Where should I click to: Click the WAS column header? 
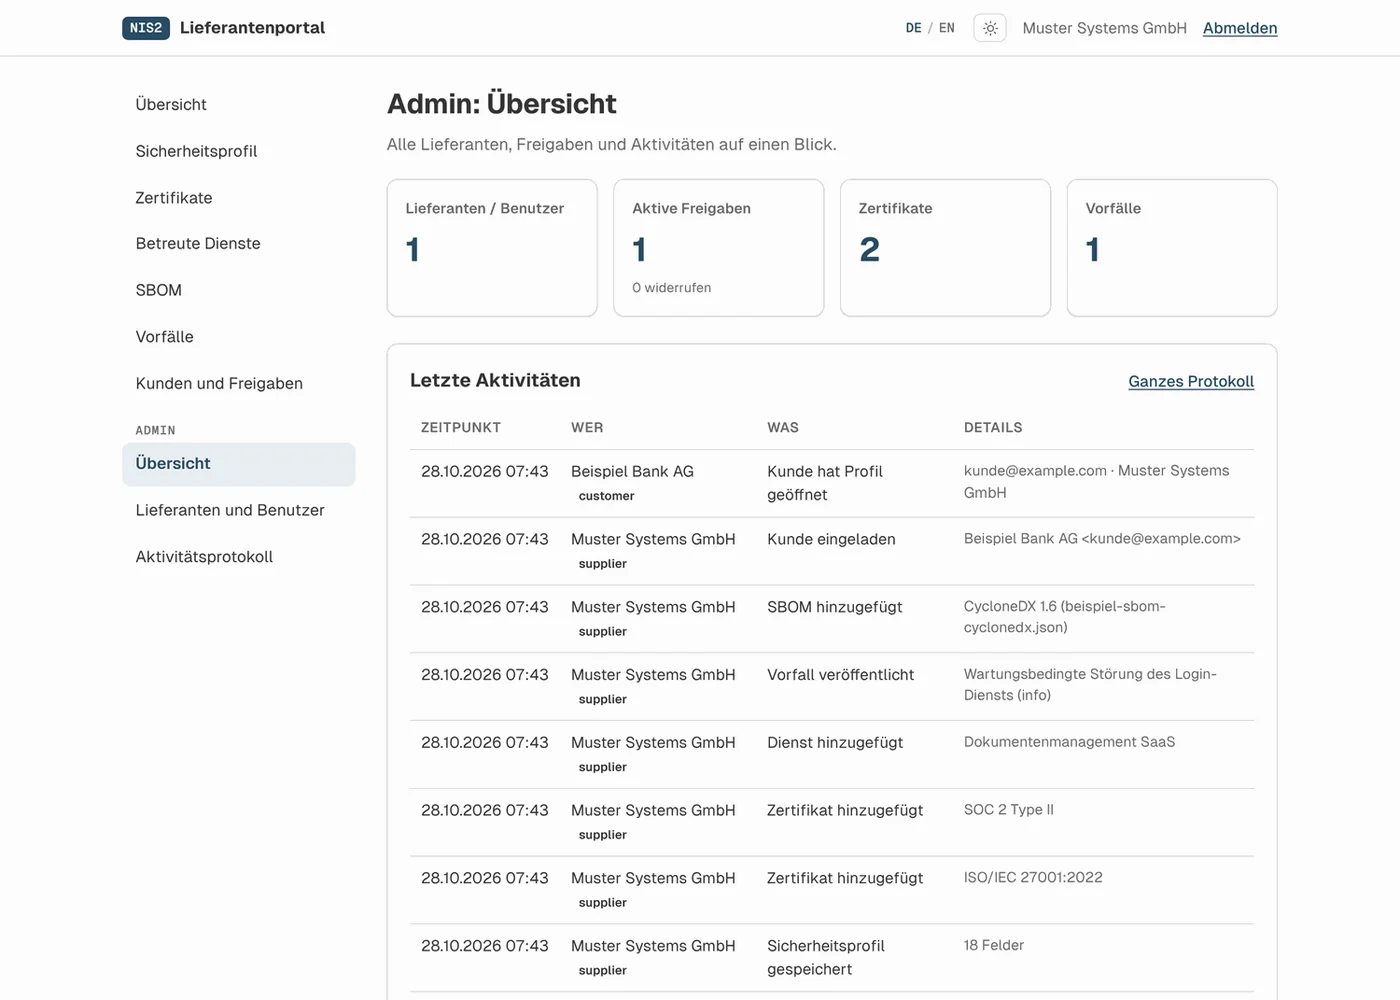(x=783, y=427)
